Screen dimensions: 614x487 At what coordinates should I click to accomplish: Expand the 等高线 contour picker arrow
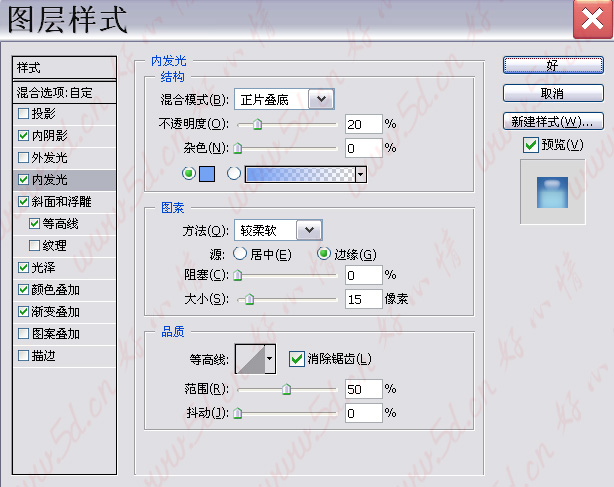pos(270,359)
